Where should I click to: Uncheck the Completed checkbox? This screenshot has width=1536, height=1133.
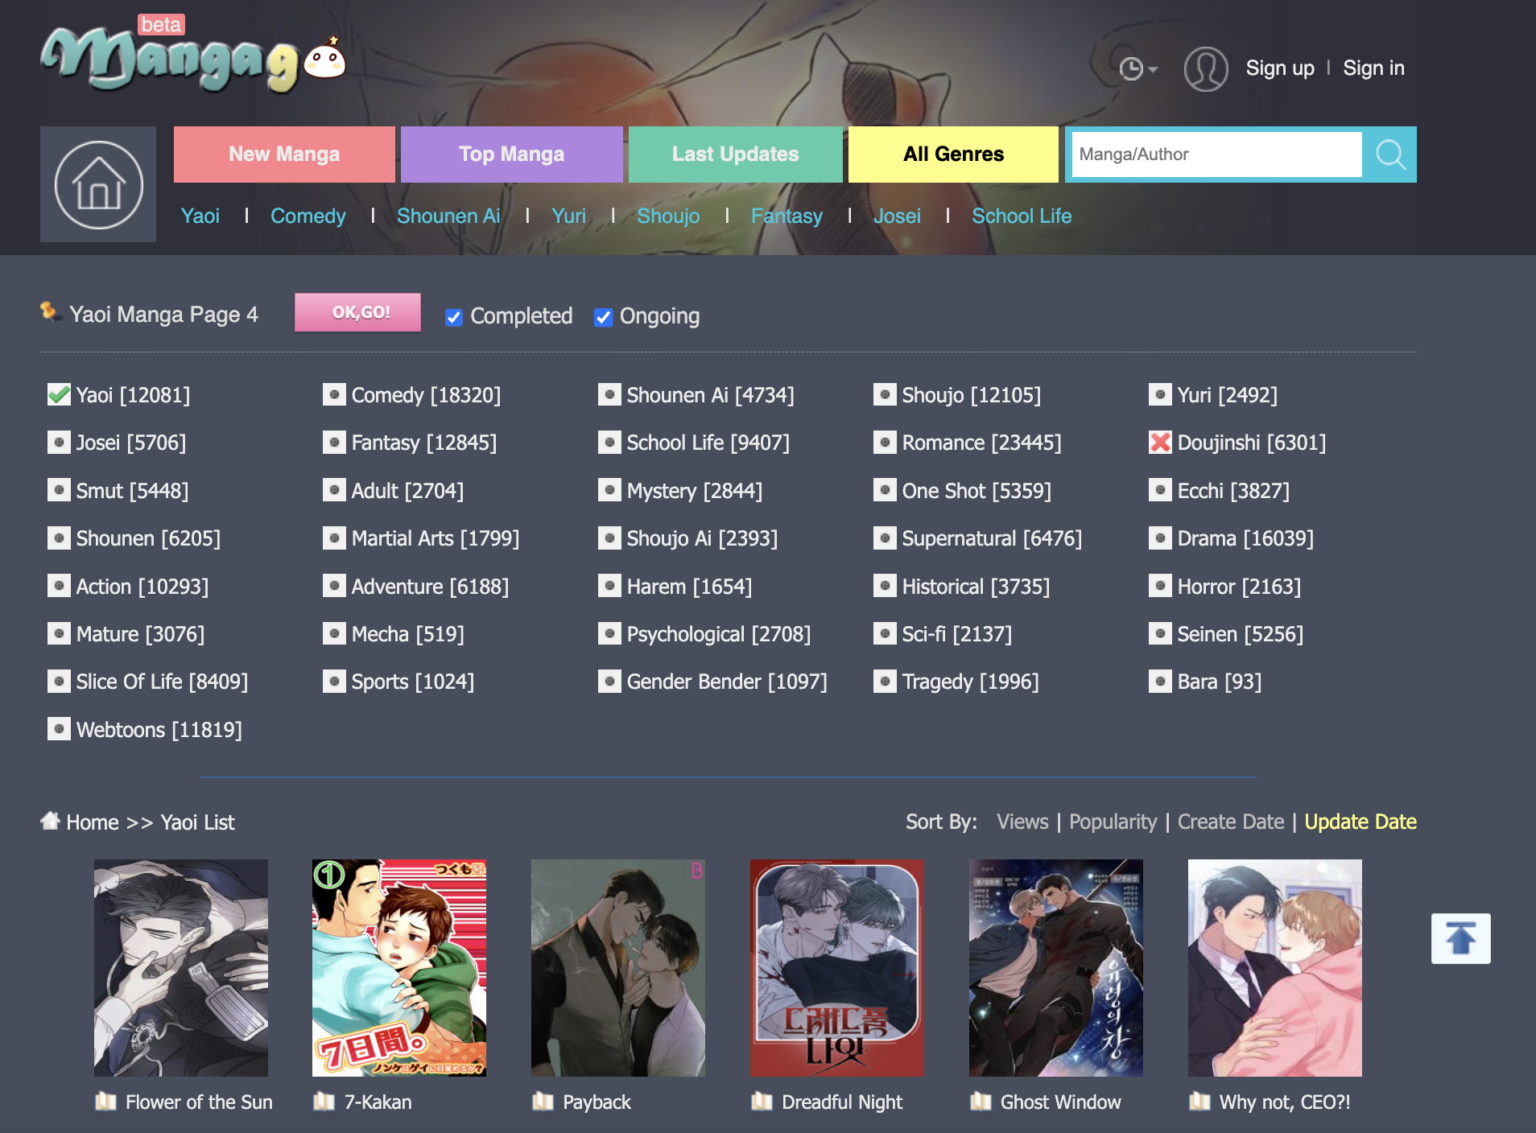coord(454,316)
